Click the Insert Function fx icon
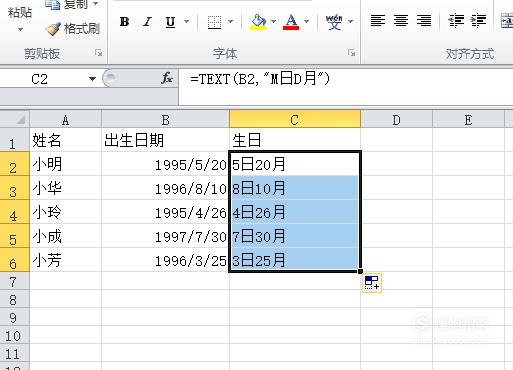 coord(167,79)
